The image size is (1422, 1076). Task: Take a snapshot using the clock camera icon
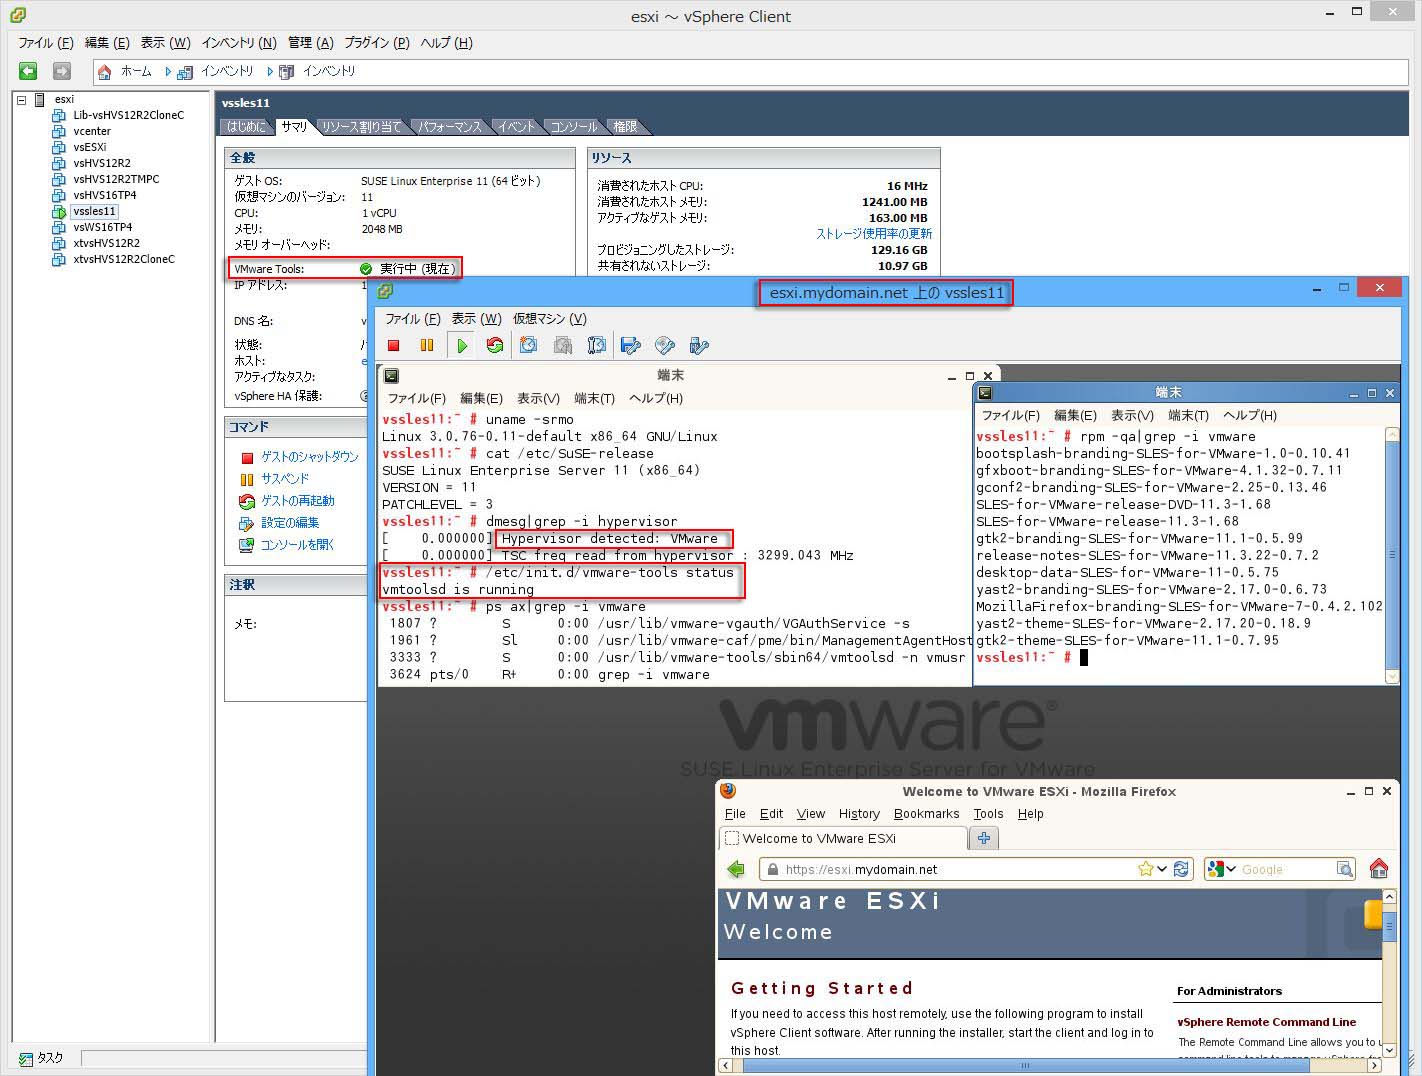[529, 345]
